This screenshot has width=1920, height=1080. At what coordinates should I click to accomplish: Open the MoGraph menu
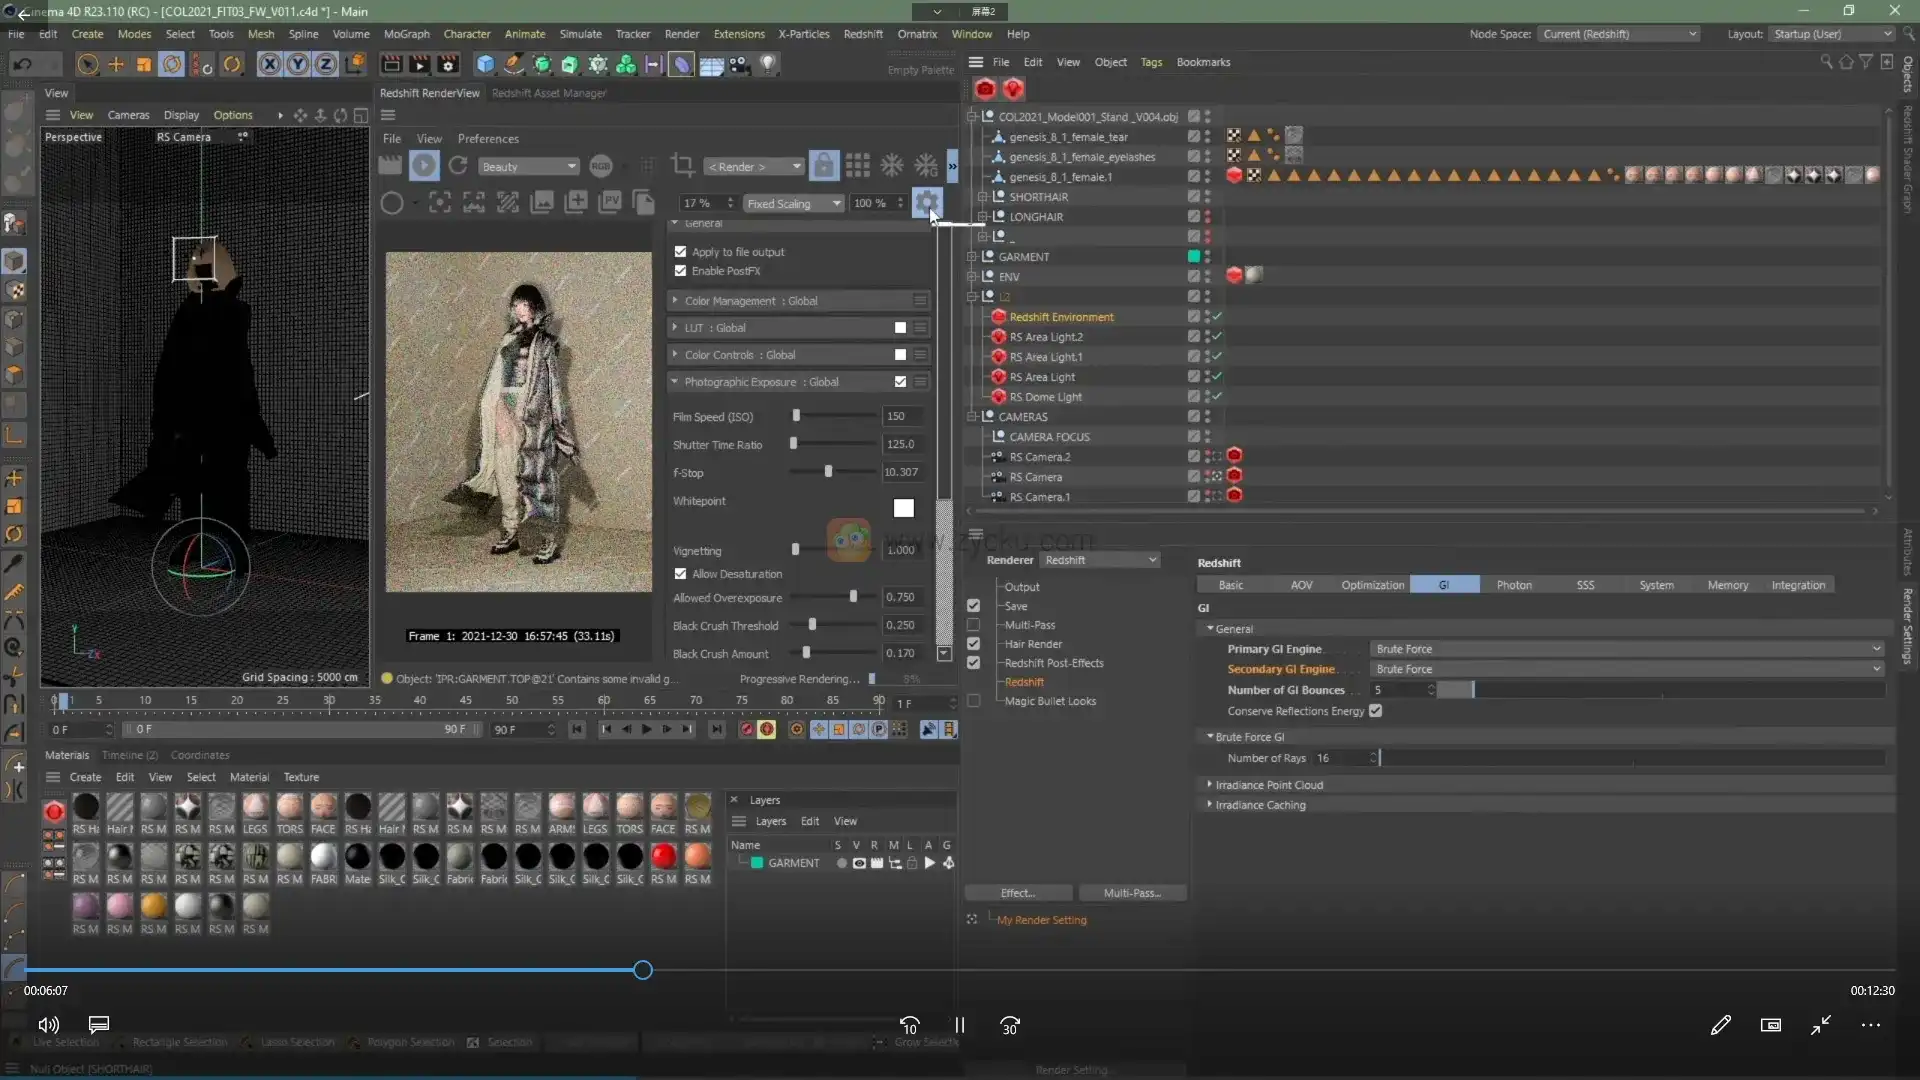(406, 34)
